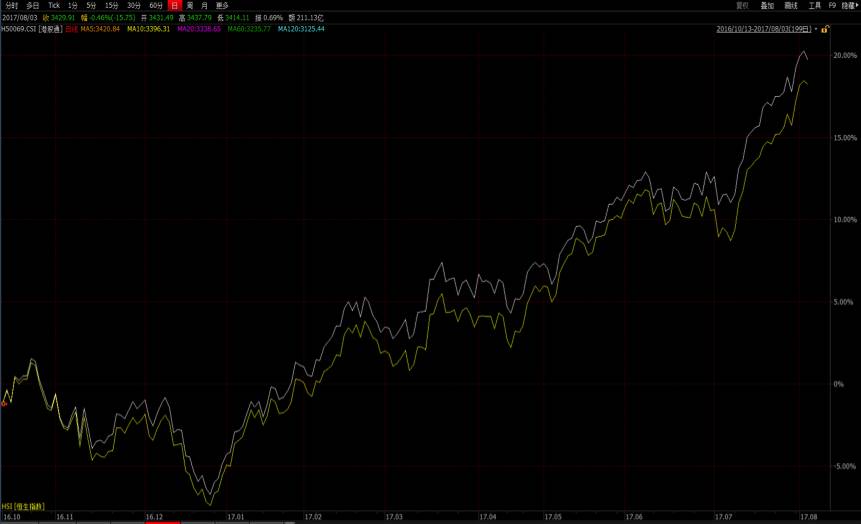Viewport: 861px width, 524px height.
Task: Select the 30分 period tab
Action: click(x=134, y=5)
